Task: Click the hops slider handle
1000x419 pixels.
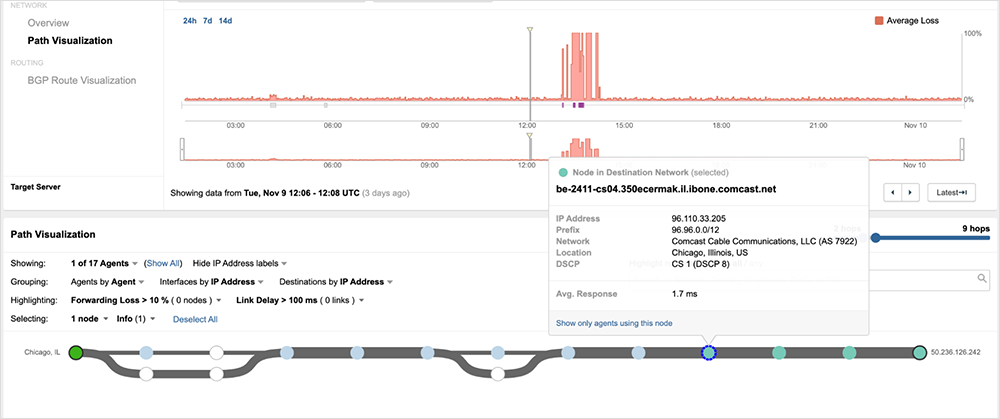Action: (x=877, y=238)
